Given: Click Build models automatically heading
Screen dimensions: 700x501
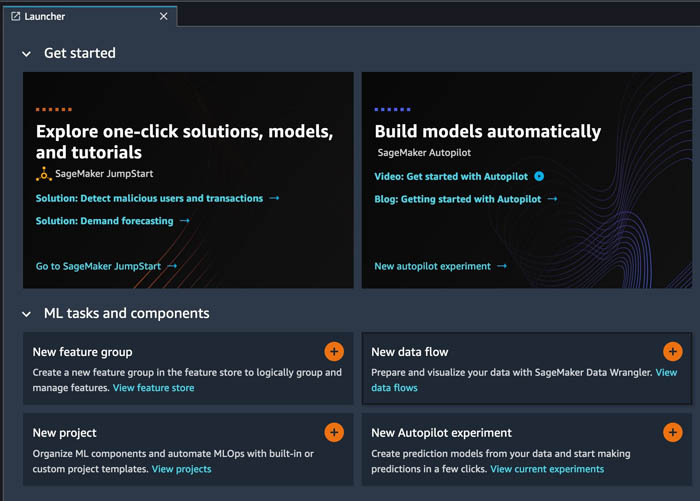Looking at the screenshot, I should (488, 131).
